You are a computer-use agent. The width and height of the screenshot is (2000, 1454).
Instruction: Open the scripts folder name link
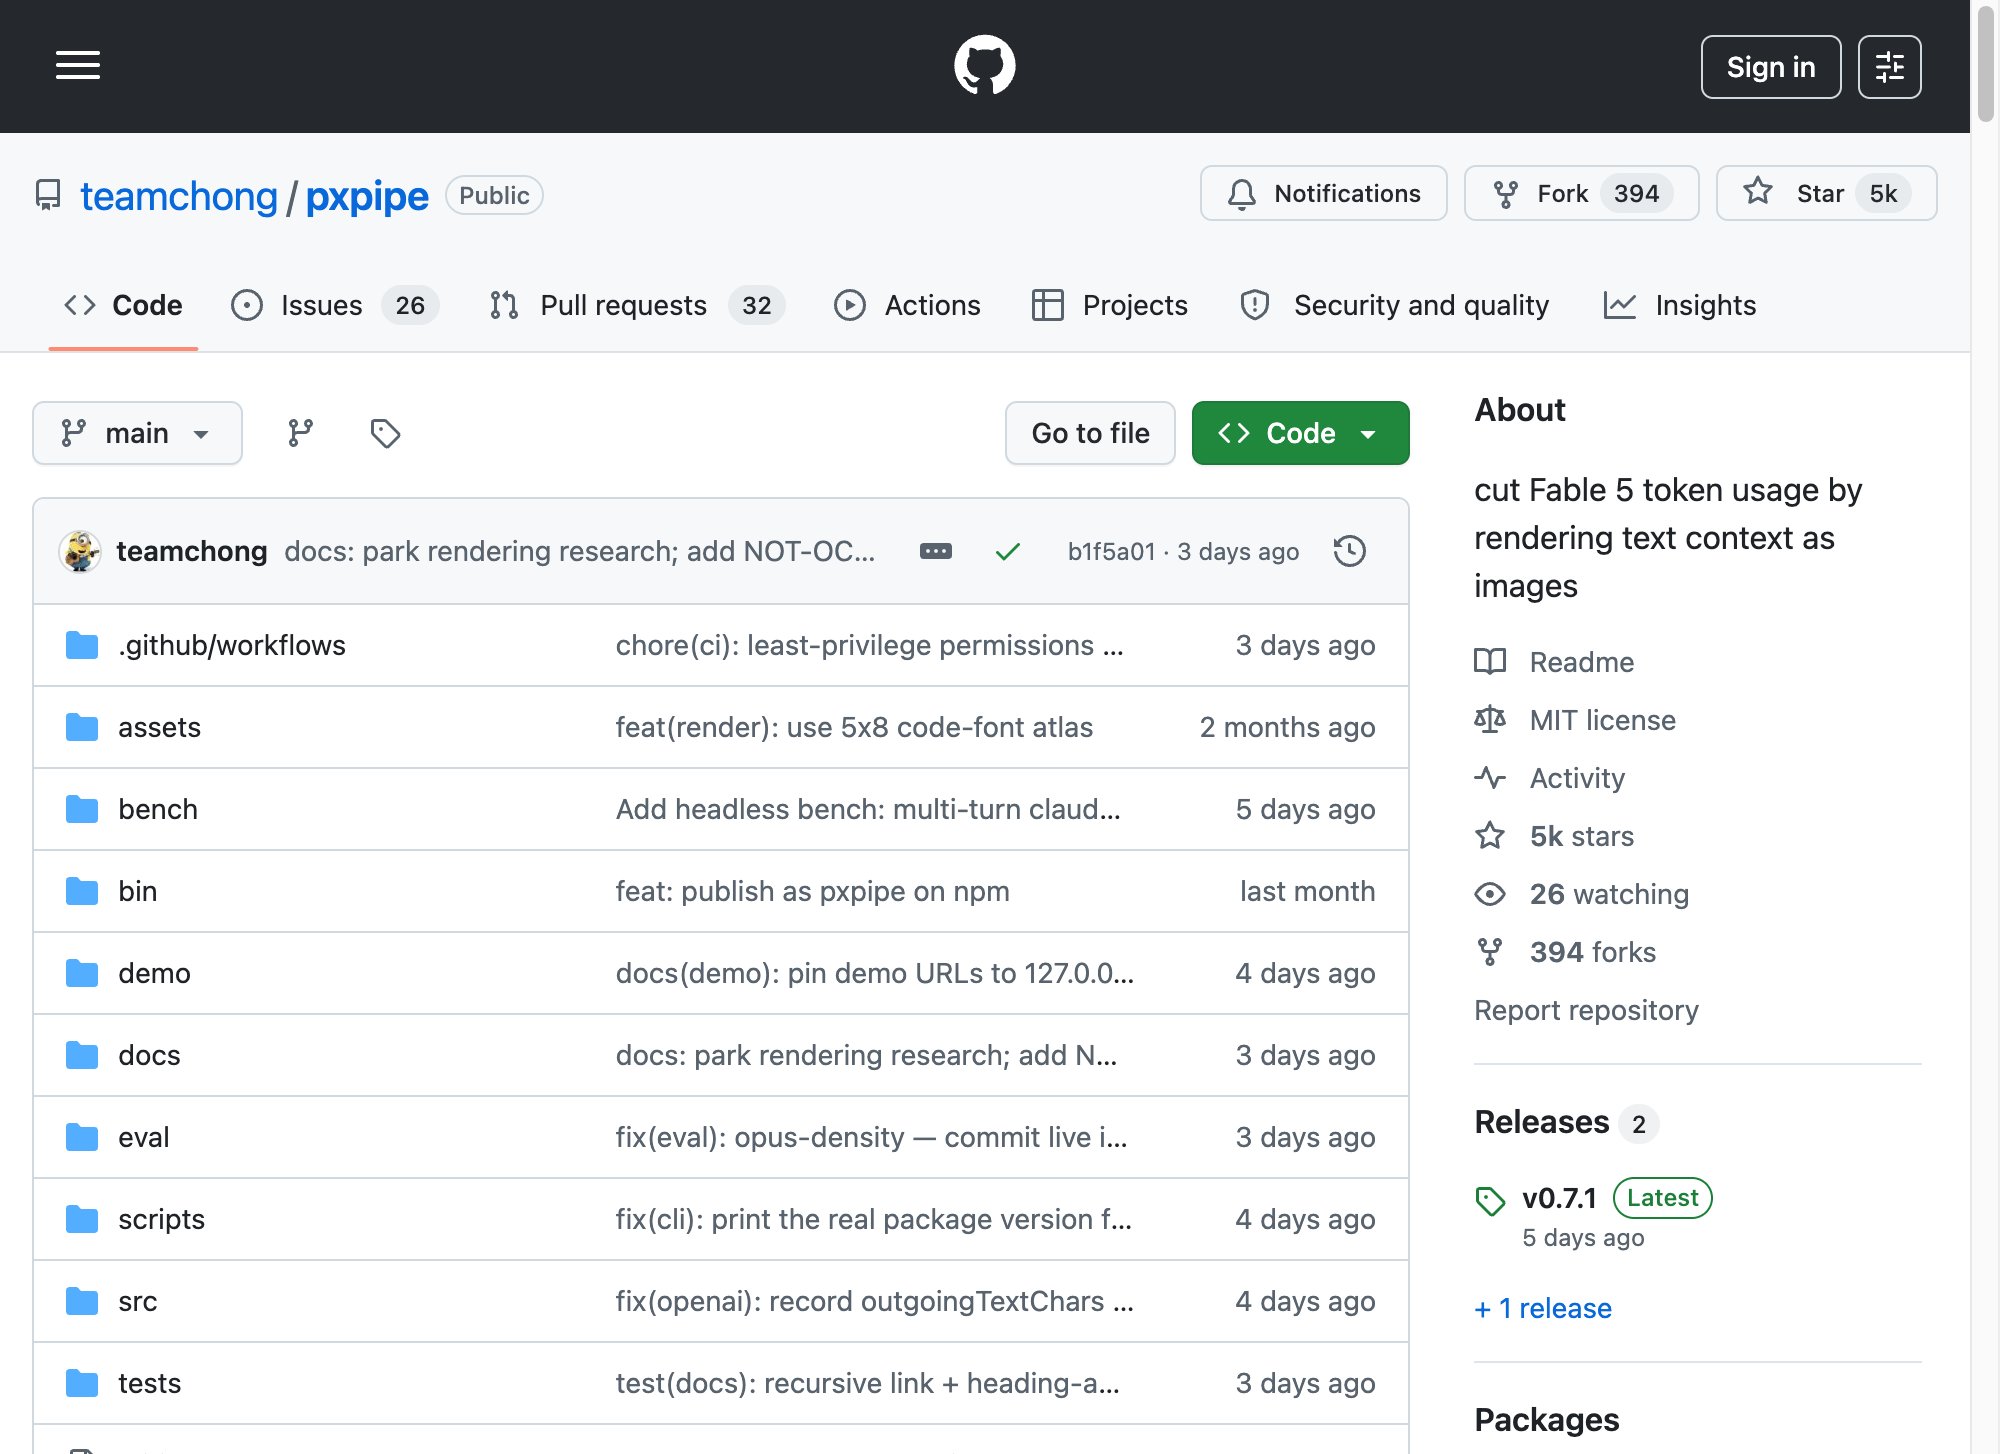(x=161, y=1219)
